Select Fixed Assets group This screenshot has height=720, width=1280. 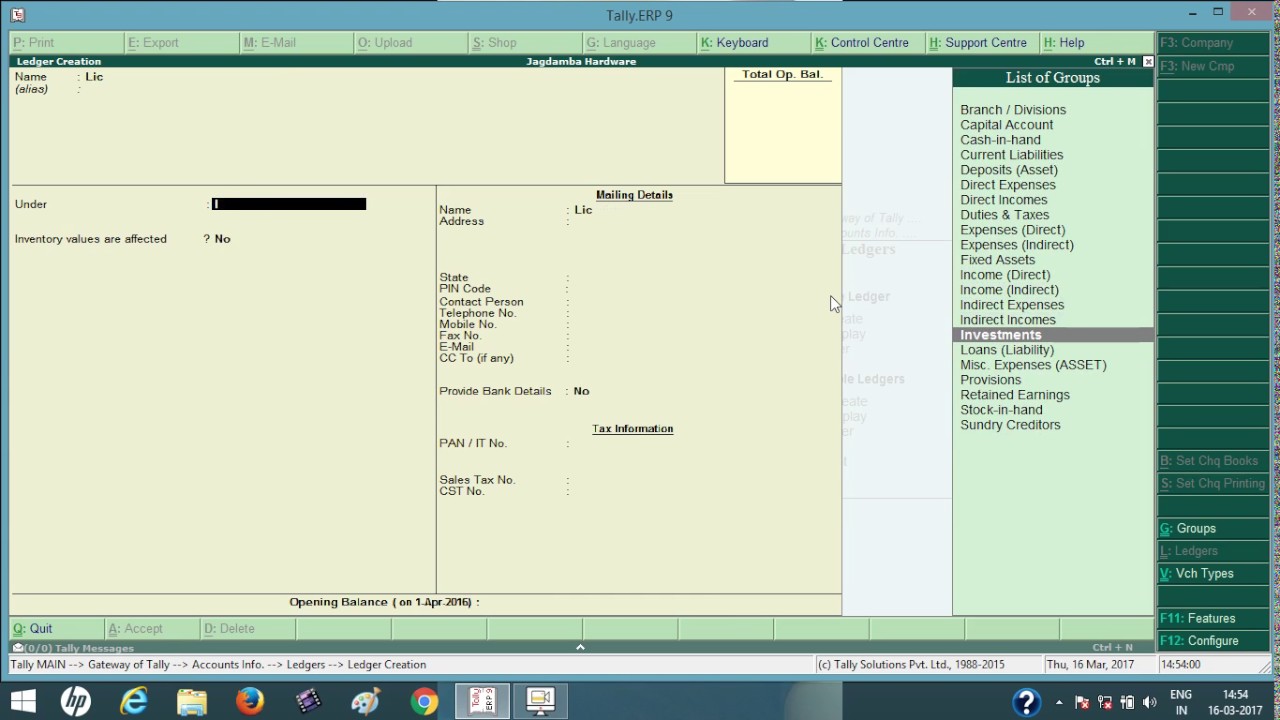point(997,260)
